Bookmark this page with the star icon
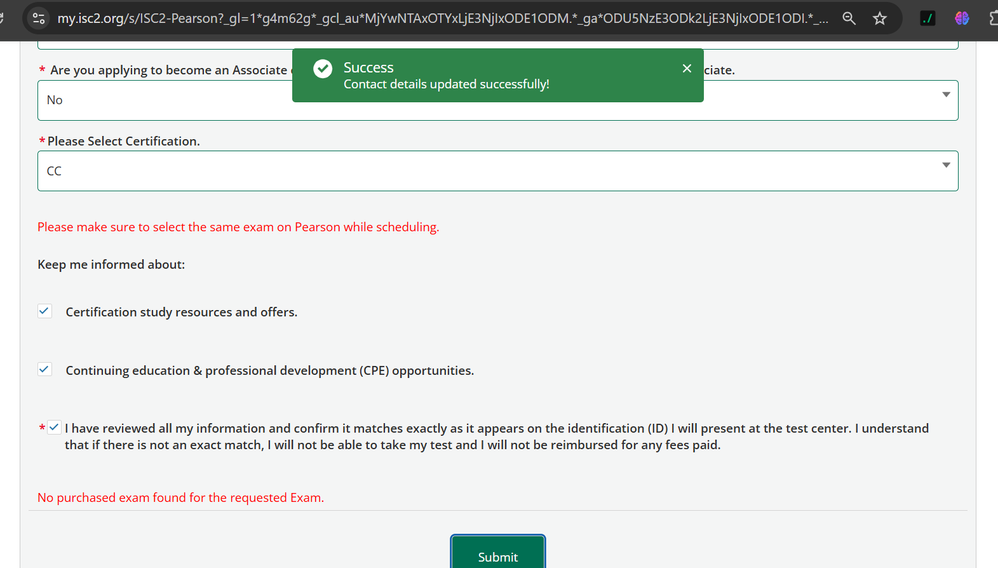The width and height of the screenshot is (998, 568). click(879, 18)
